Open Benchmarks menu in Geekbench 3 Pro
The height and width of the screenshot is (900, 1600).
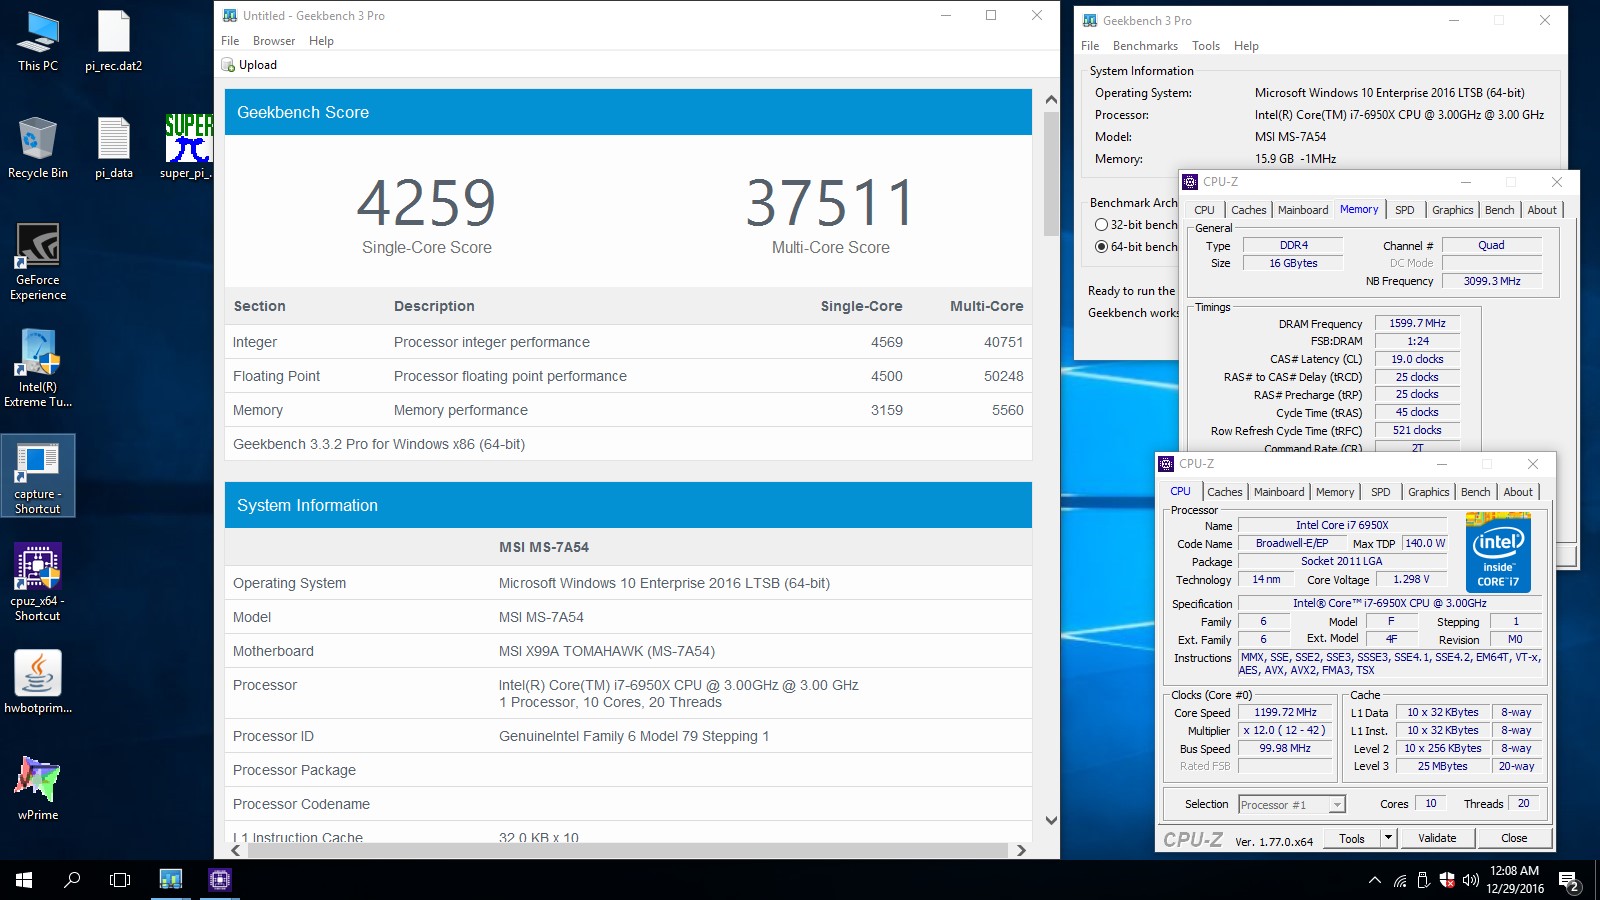point(1145,46)
